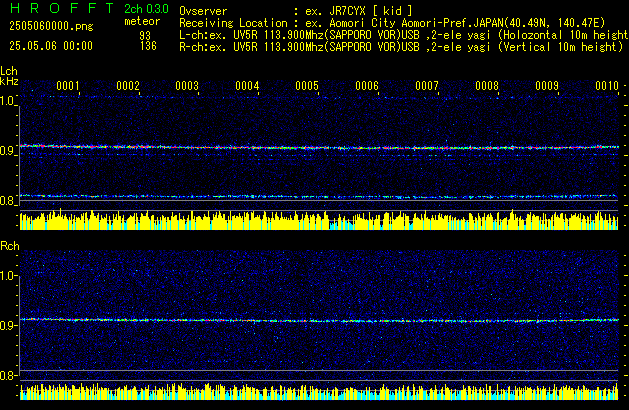Click the HROFFT title text

[62, 8]
